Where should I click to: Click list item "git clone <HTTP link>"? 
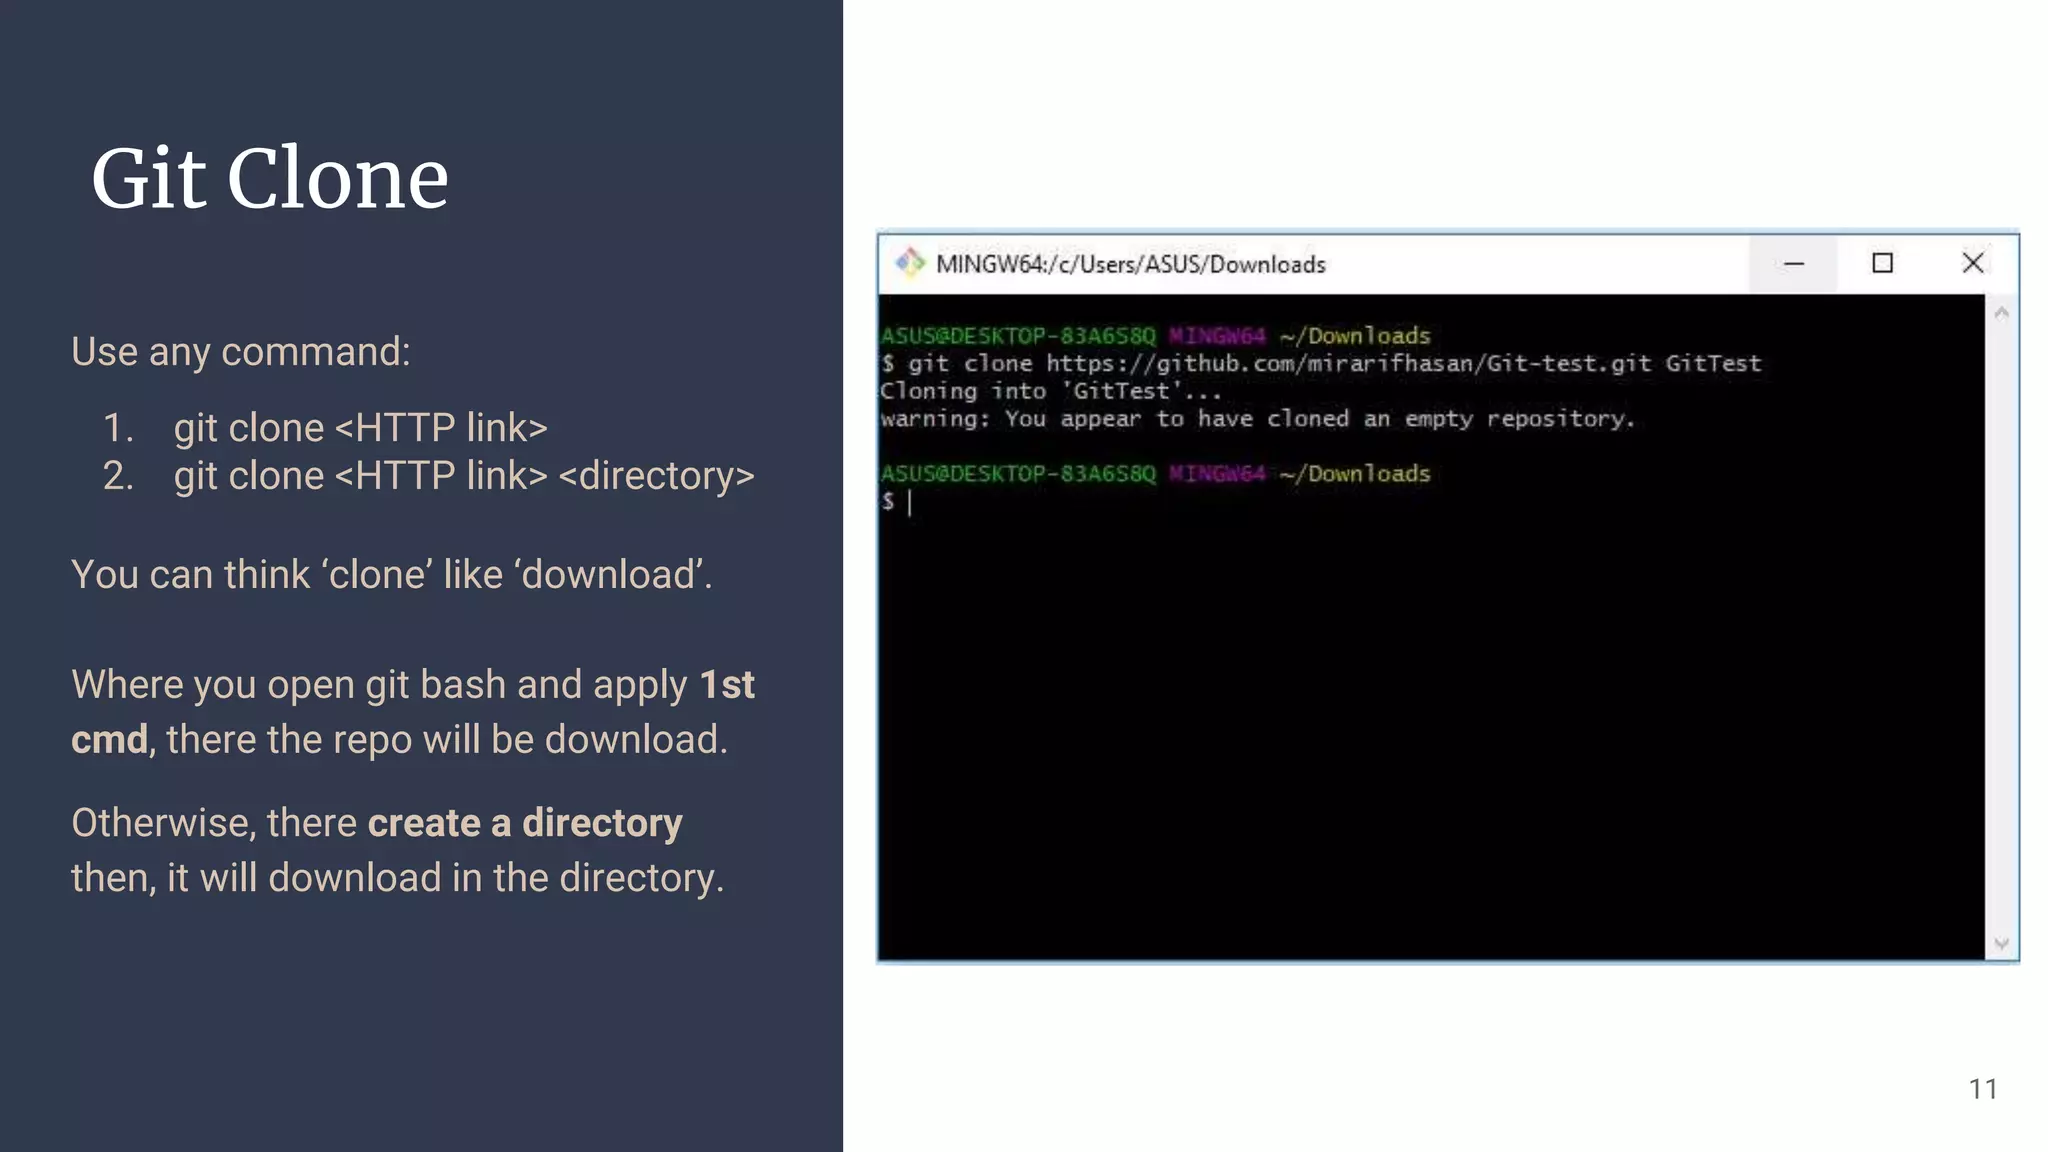coord(360,428)
